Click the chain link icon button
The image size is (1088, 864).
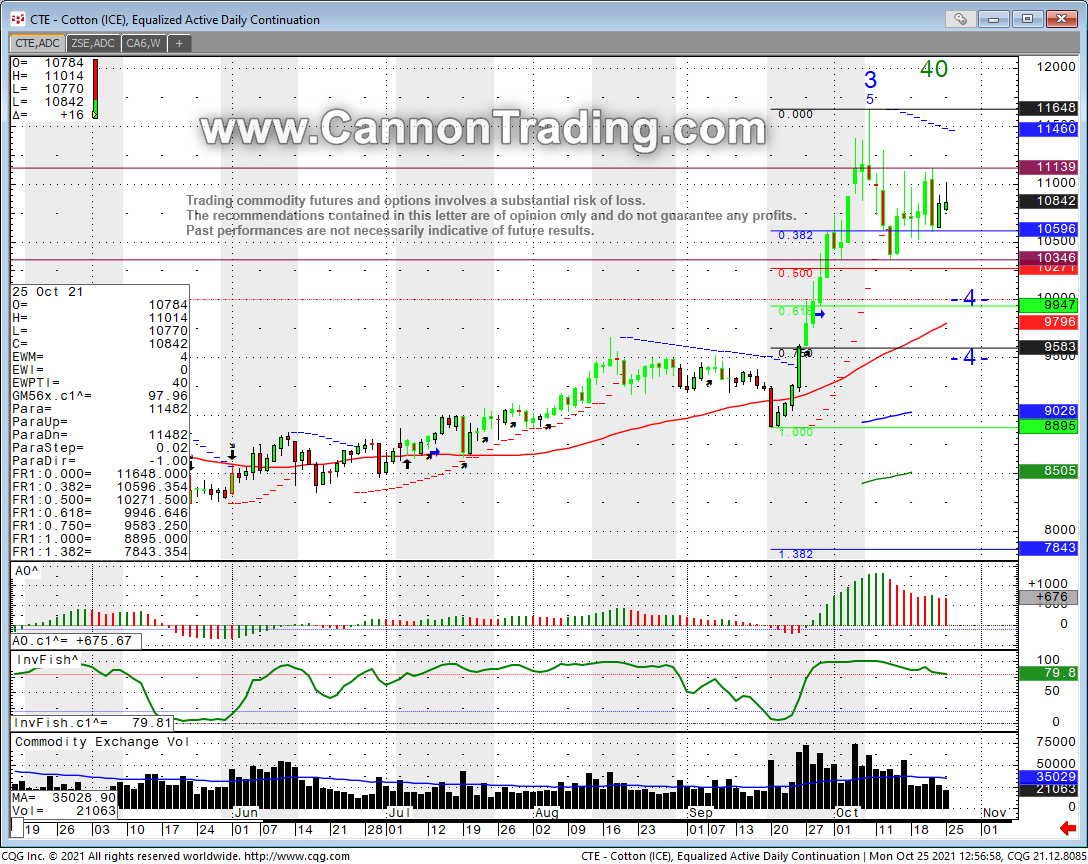tap(959, 18)
